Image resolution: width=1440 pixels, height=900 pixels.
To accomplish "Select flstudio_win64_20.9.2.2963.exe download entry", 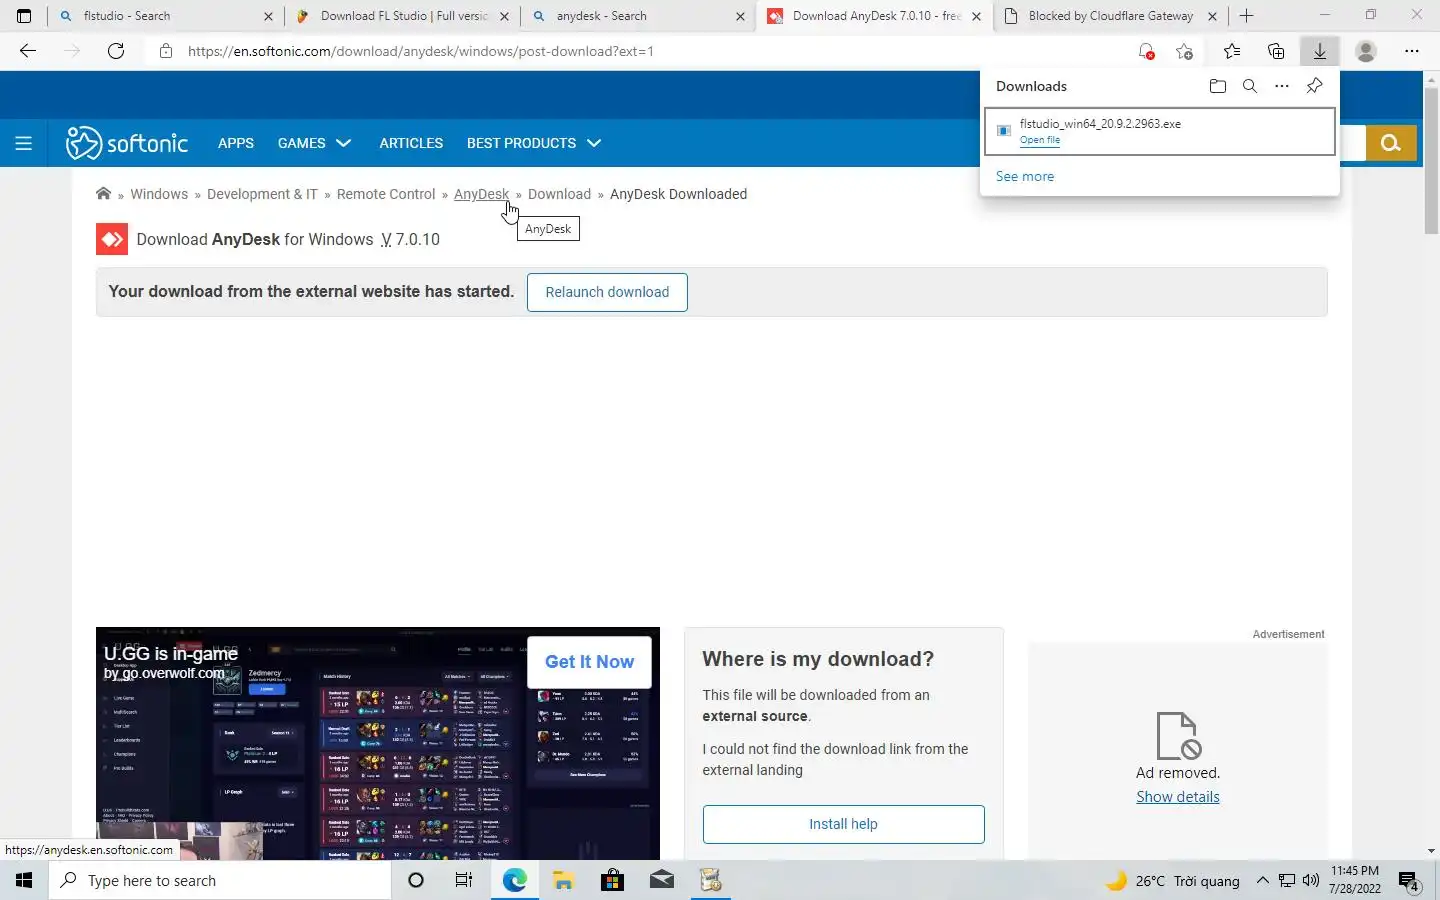I will tap(1160, 131).
